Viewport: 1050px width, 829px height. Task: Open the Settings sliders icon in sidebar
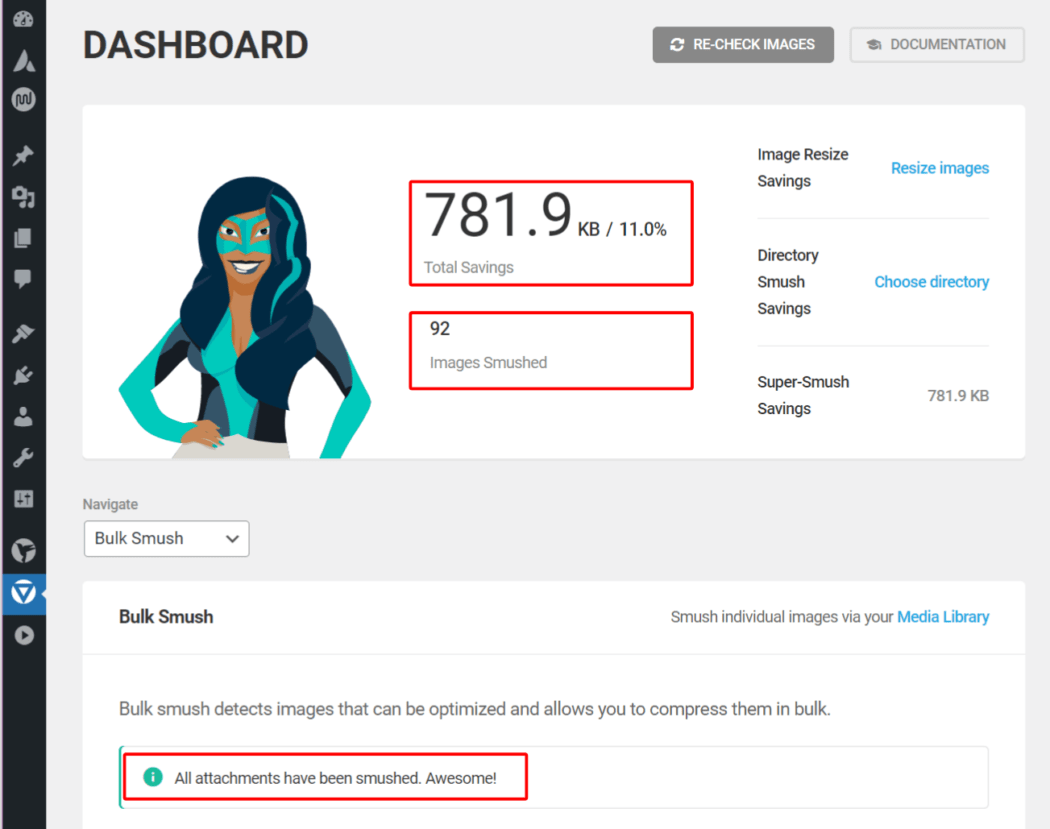[23, 499]
